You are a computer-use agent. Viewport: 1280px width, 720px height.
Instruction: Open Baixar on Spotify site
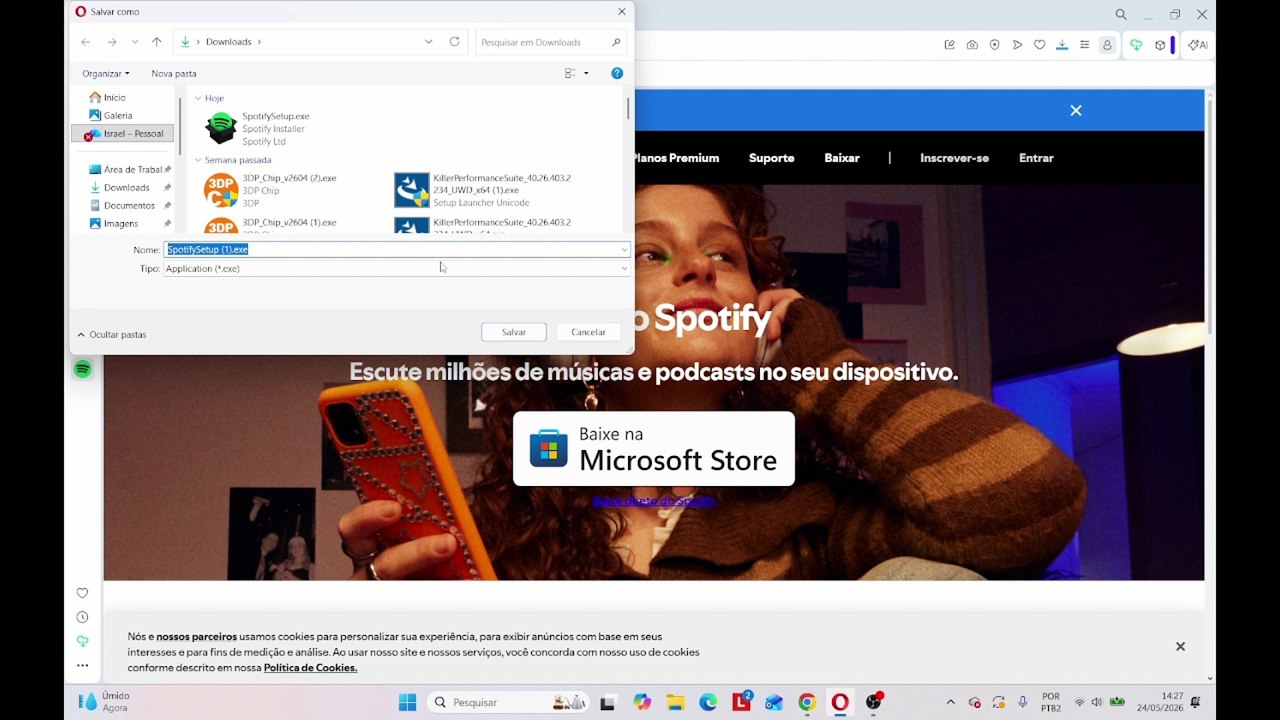842,158
